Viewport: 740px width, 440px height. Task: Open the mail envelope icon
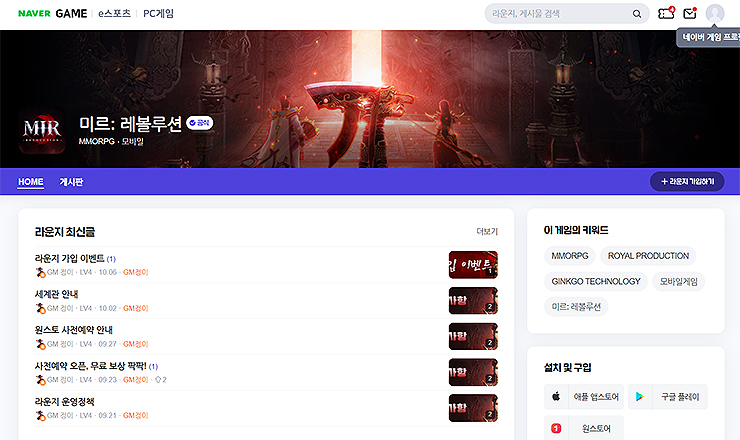pyautogui.click(x=690, y=13)
